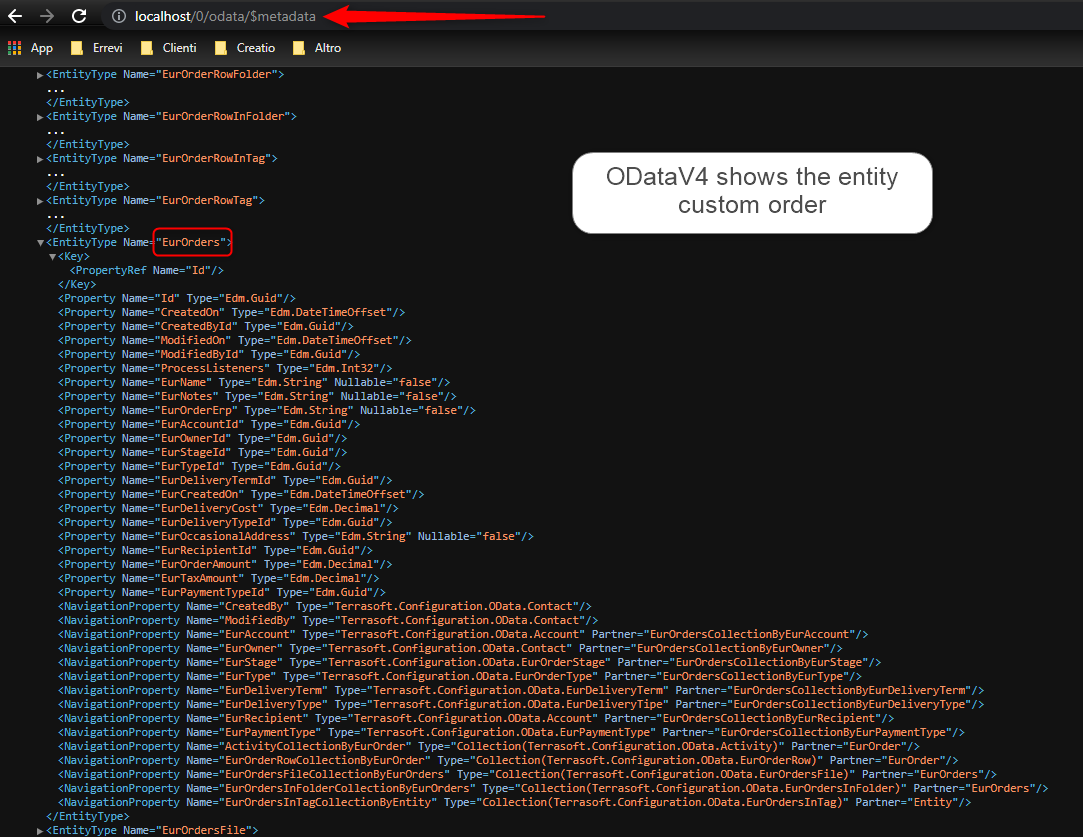Select the EurOrdersInFolderCollectionByEurOrders navigation line
Viewport: 1083px width, 837px height.
coord(553,788)
